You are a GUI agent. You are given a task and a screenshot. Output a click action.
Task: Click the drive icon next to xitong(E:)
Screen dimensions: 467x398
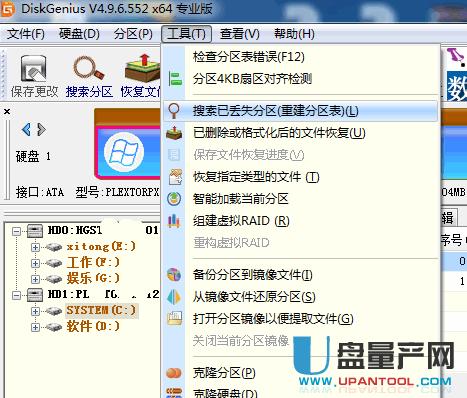coord(54,247)
